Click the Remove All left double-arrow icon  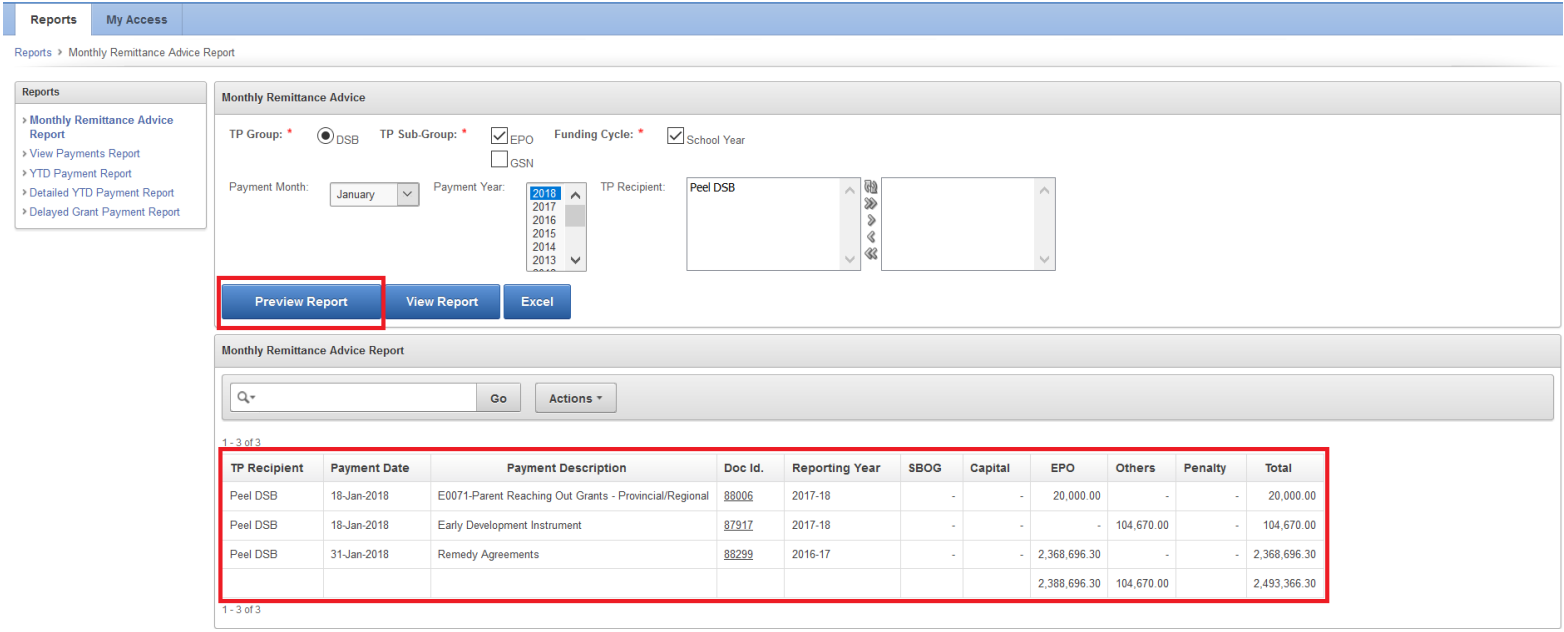click(870, 253)
